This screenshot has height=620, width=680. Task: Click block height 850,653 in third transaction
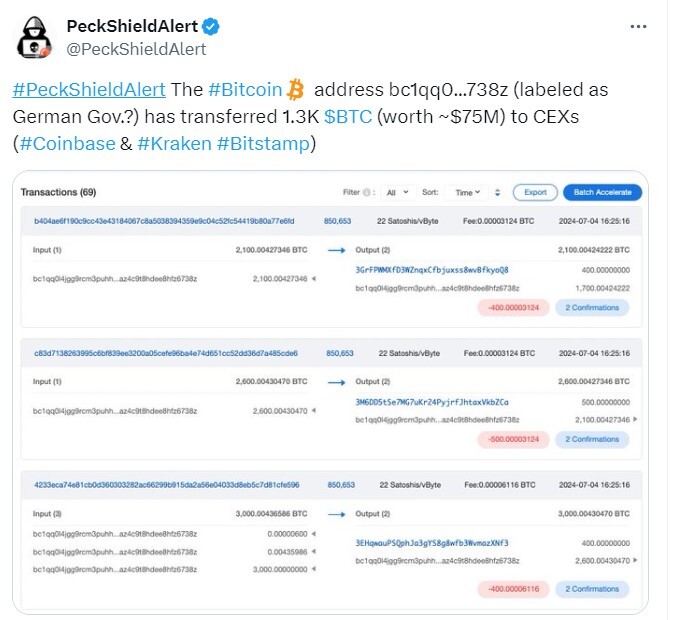click(x=341, y=485)
